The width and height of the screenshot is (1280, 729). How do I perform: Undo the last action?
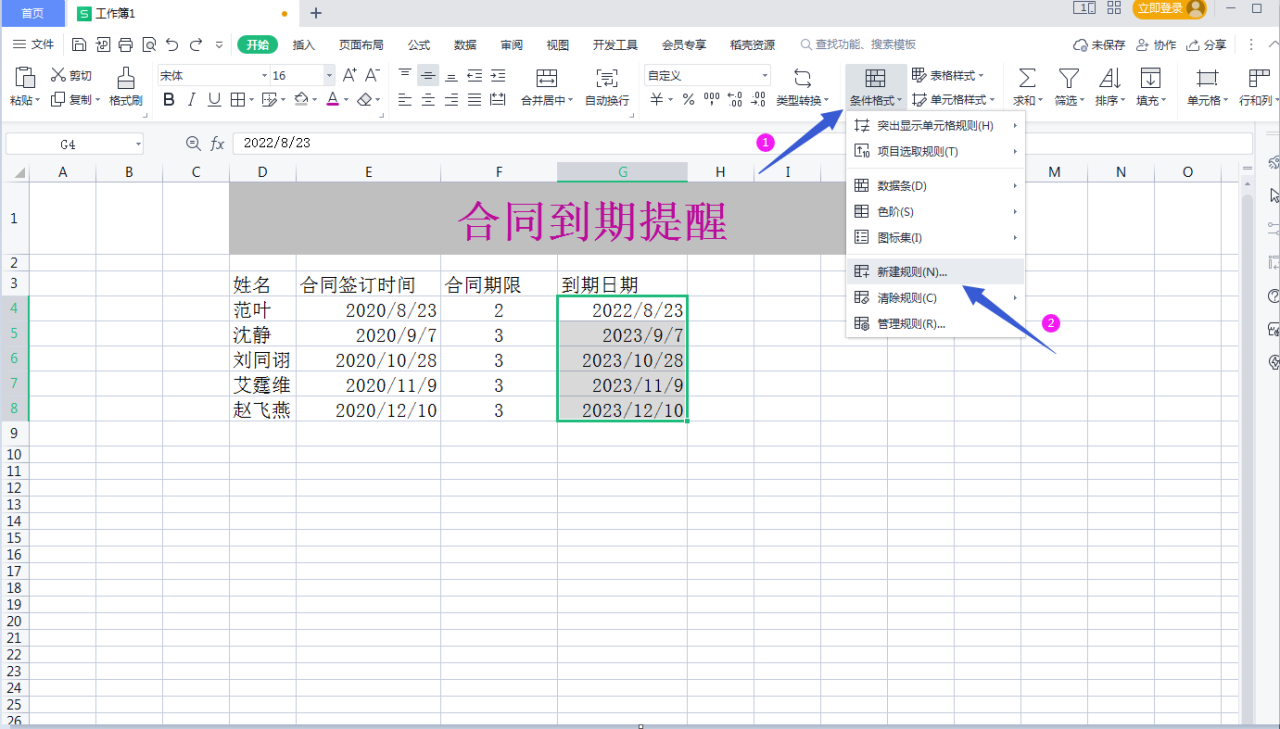click(x=173, y=45)
